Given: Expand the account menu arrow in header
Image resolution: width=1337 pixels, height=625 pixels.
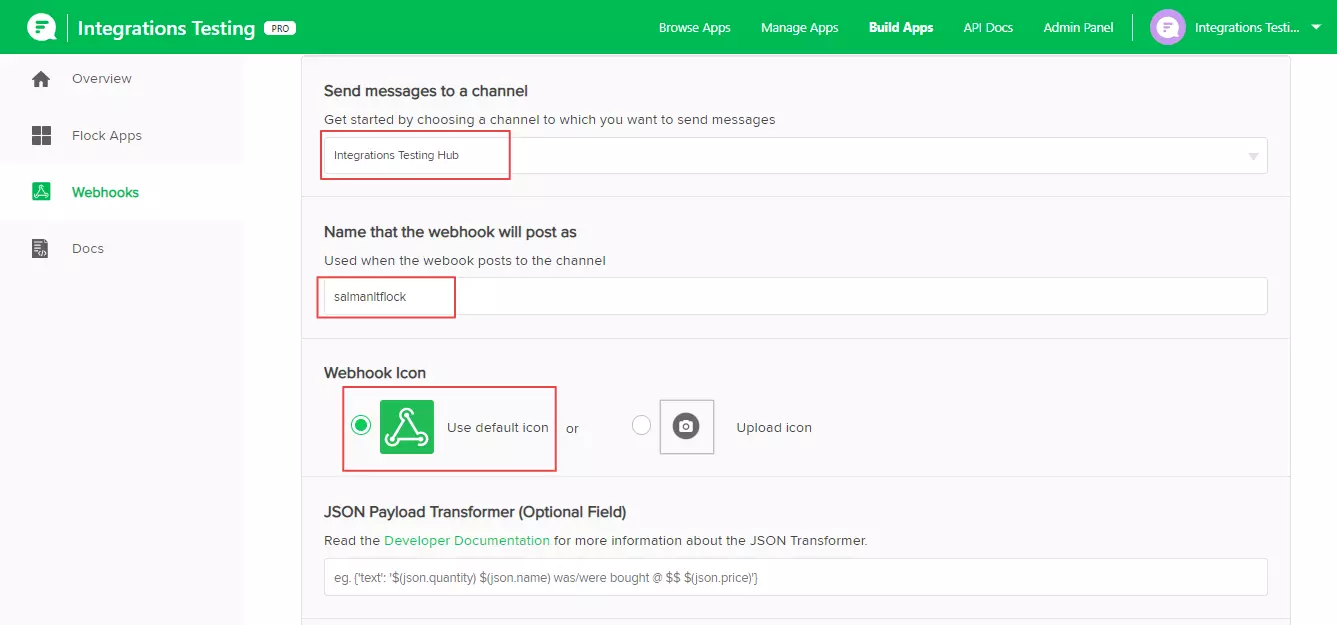Looking at the screenshot, I should coord(1316,27).
